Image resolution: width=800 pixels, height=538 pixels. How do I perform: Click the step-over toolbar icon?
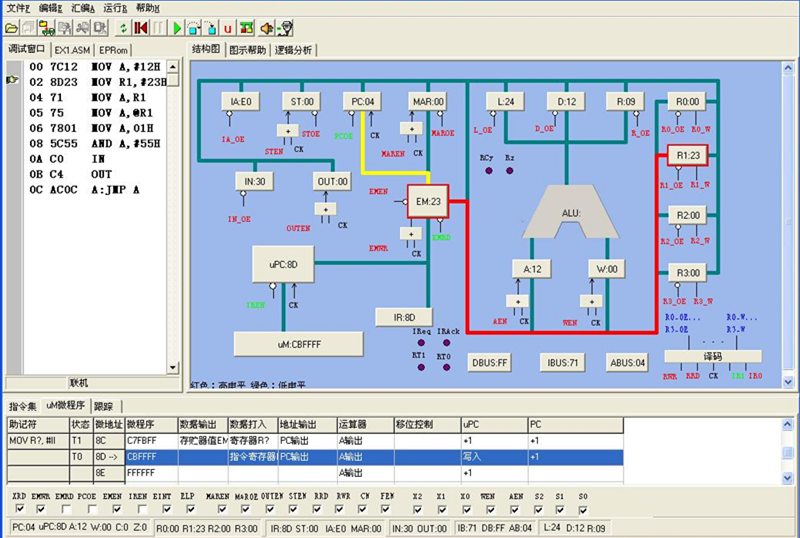[x=194, y=28]
